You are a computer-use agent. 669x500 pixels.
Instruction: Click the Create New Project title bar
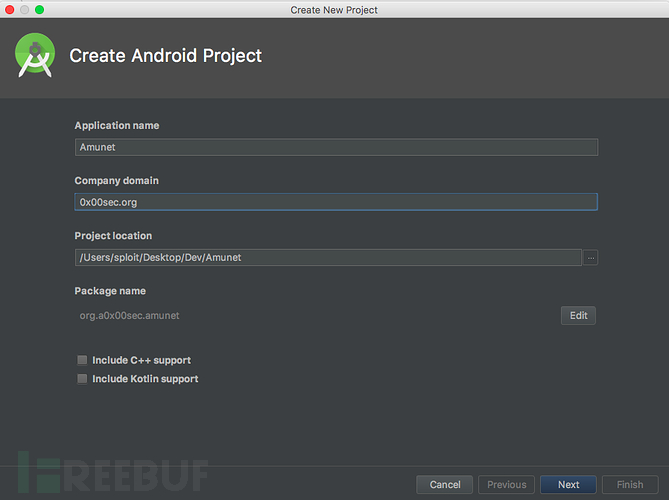pos(334,10)
